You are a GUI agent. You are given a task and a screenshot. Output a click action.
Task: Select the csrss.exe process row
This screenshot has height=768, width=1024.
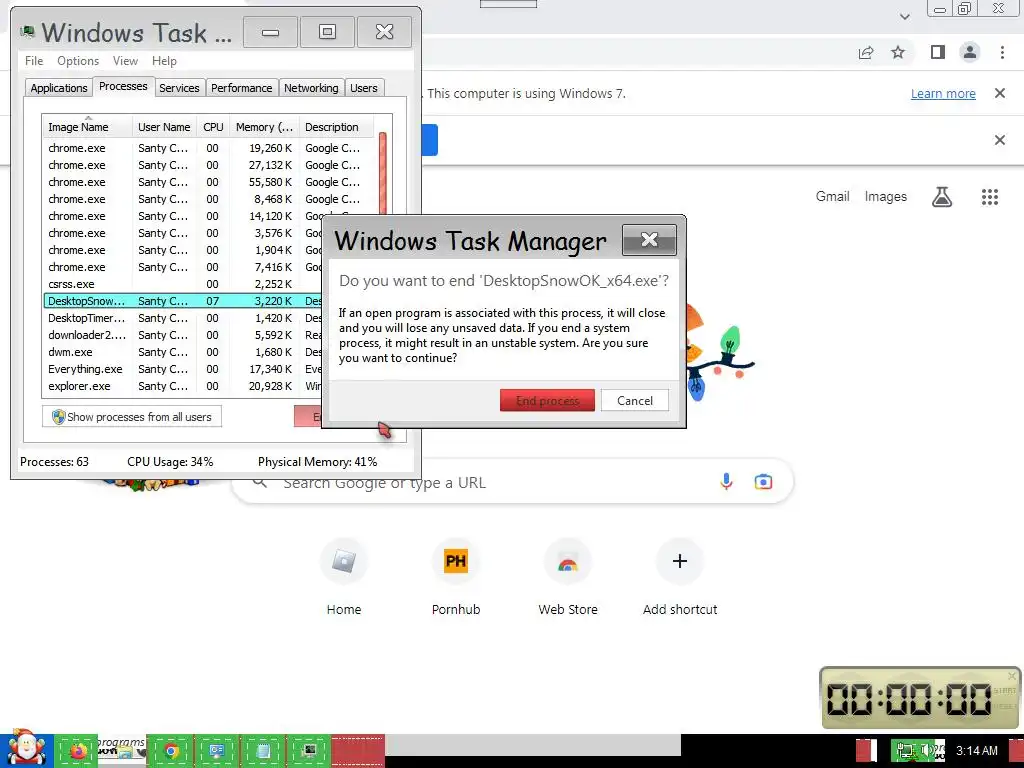click(x=182, y=284)
